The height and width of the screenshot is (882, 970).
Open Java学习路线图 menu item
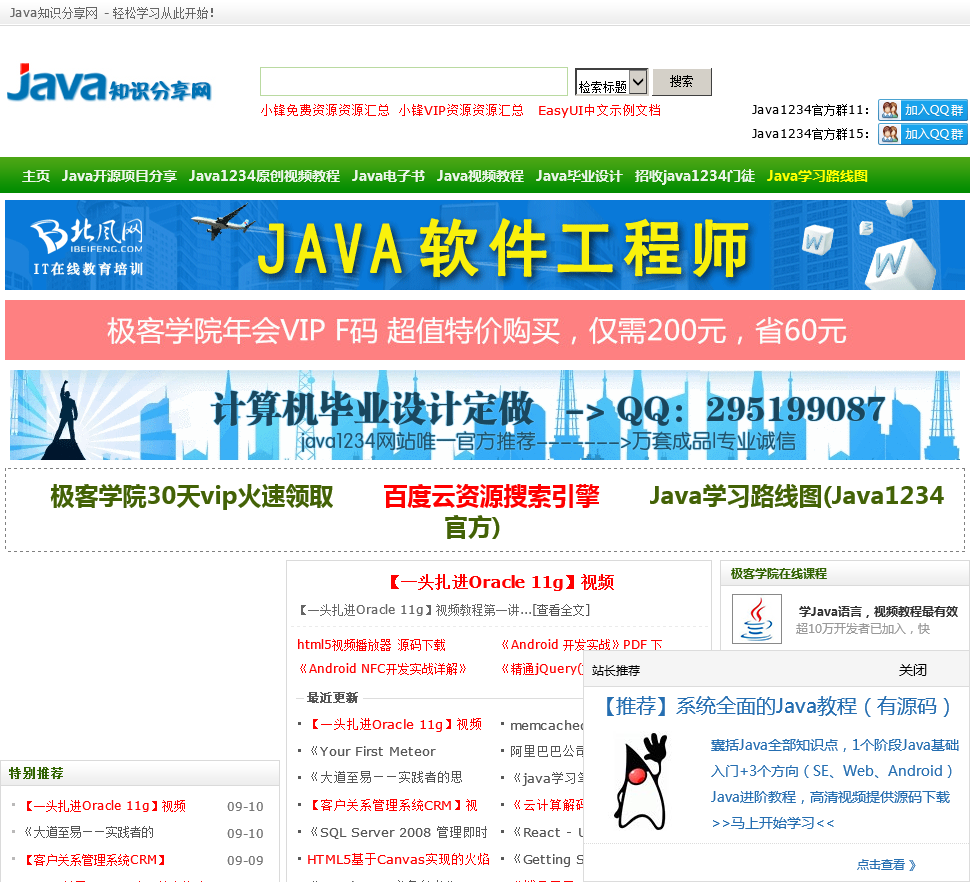(817, 176)
